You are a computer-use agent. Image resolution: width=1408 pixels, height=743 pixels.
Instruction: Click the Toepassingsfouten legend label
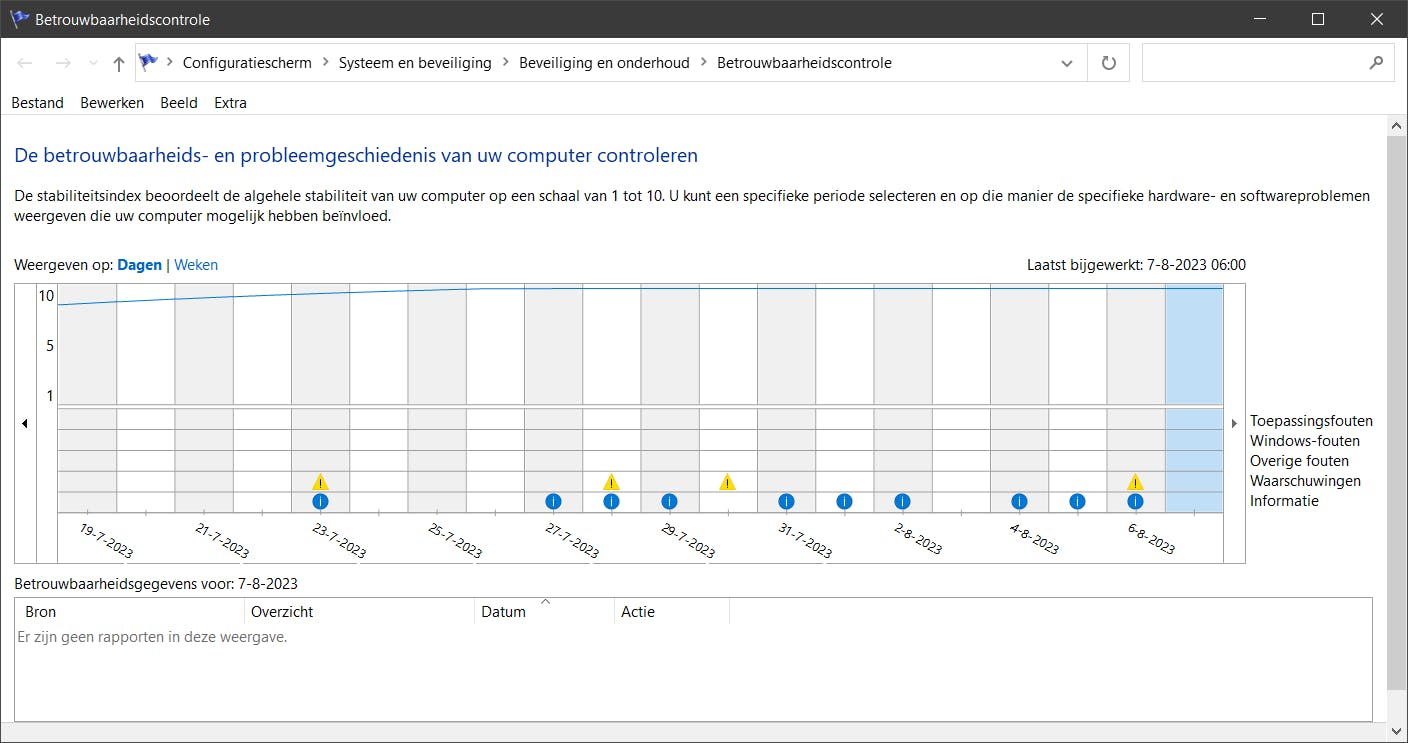coord(1311,421)
